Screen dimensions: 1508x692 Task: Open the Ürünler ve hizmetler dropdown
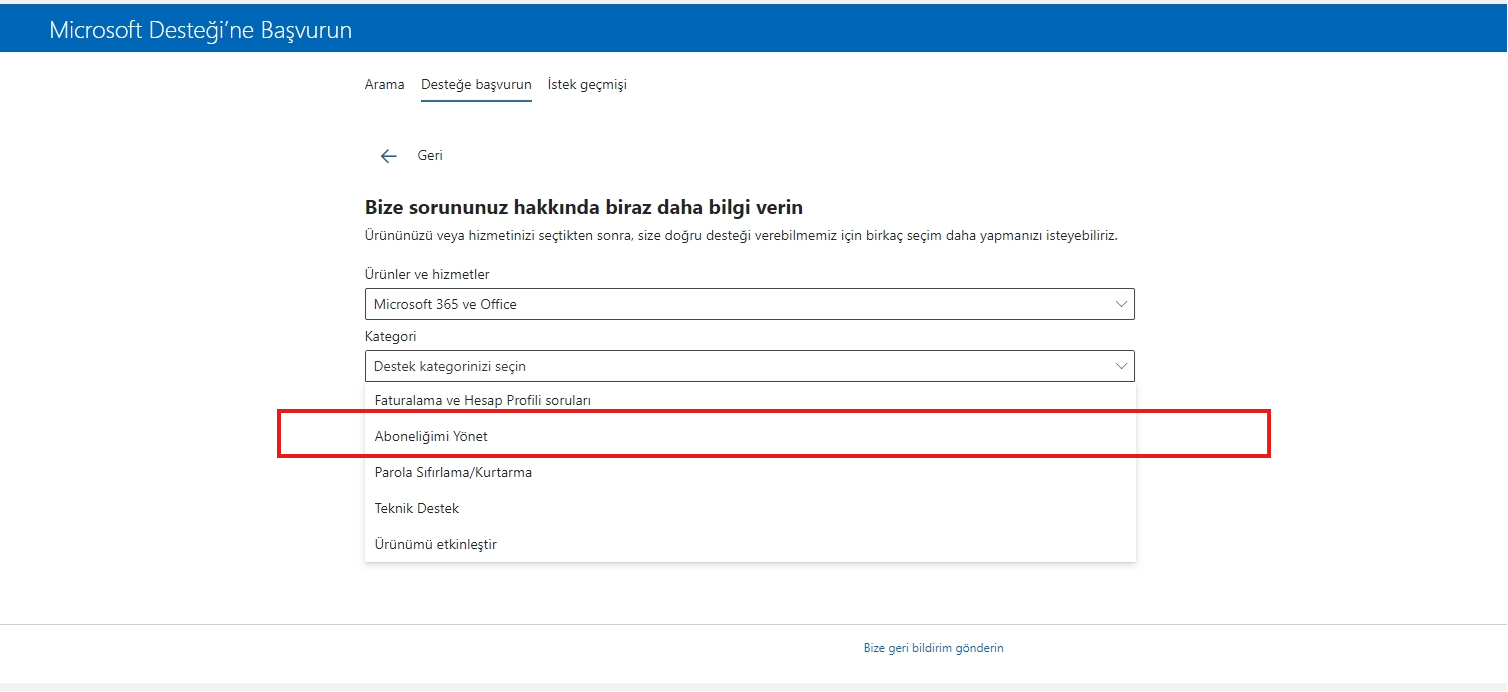tap(750, 304)
